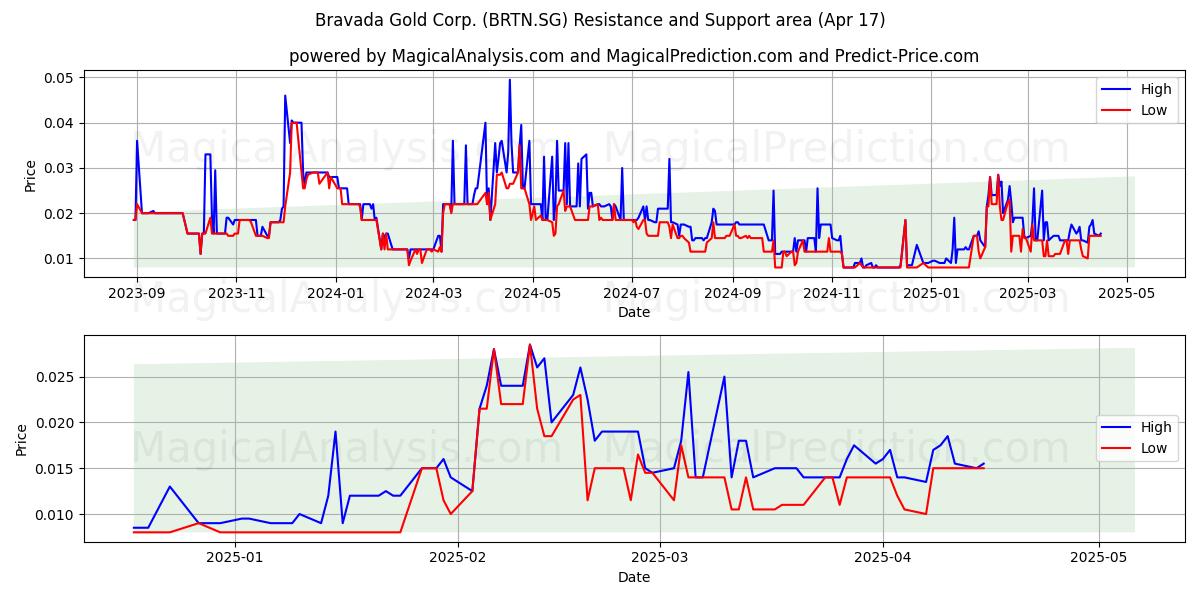Screen dimensions: 1200x600
Task: Click the lower chart 'Price' axis label
Action: pyautogui.click(x=22, y=438)
